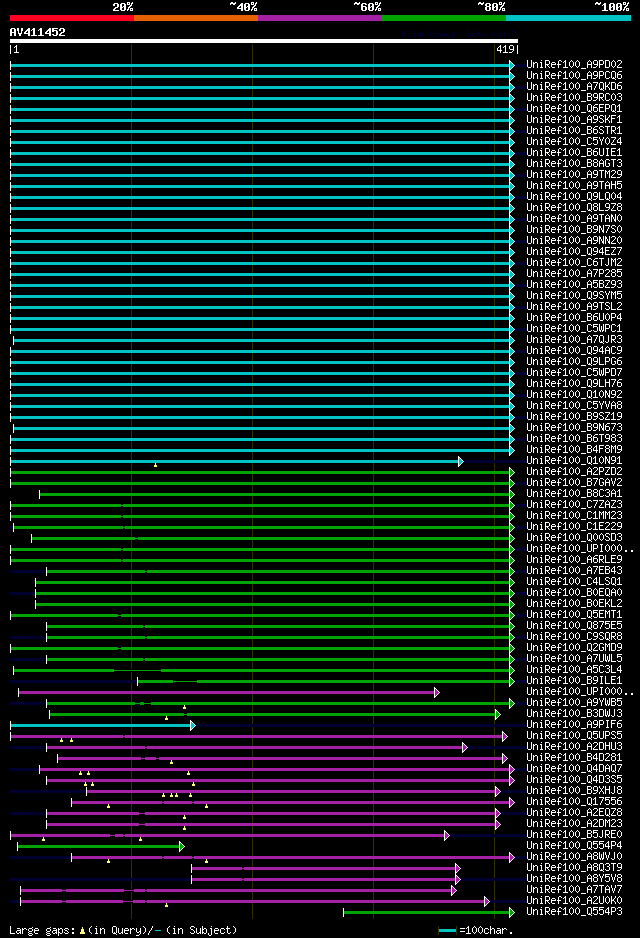Click the green alignment bar for UniRef100_A2PZD2
The height and width of the screenshot is (938, 640).
point(261,473)
